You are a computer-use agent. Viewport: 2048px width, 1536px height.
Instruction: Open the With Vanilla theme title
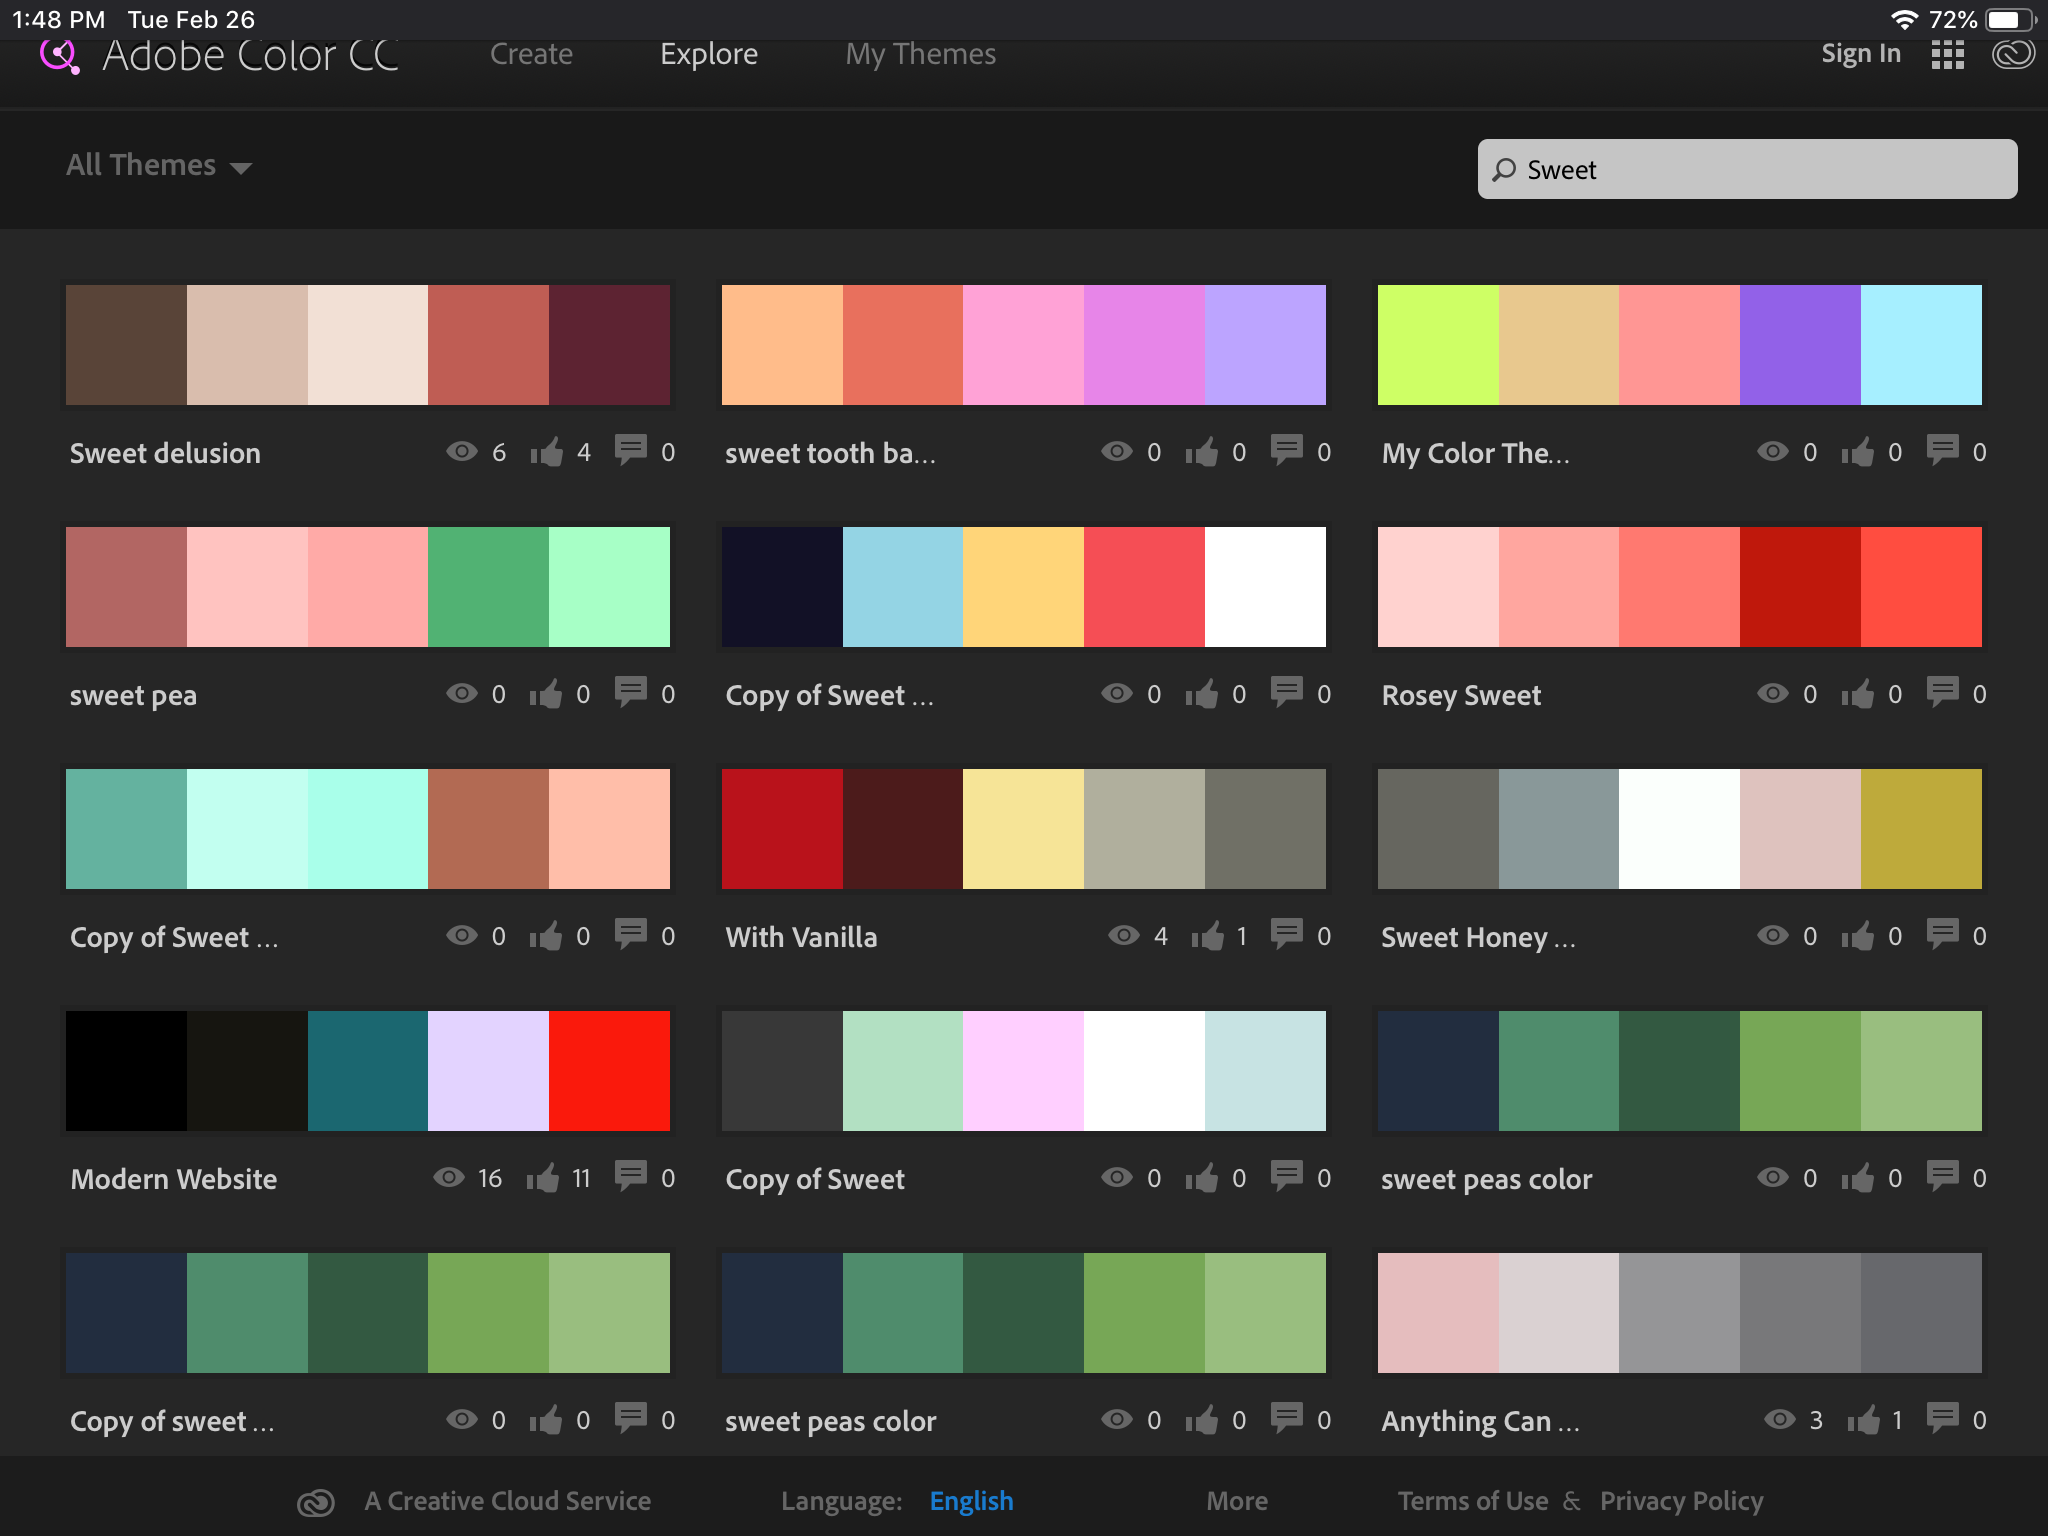coord(801,937)
